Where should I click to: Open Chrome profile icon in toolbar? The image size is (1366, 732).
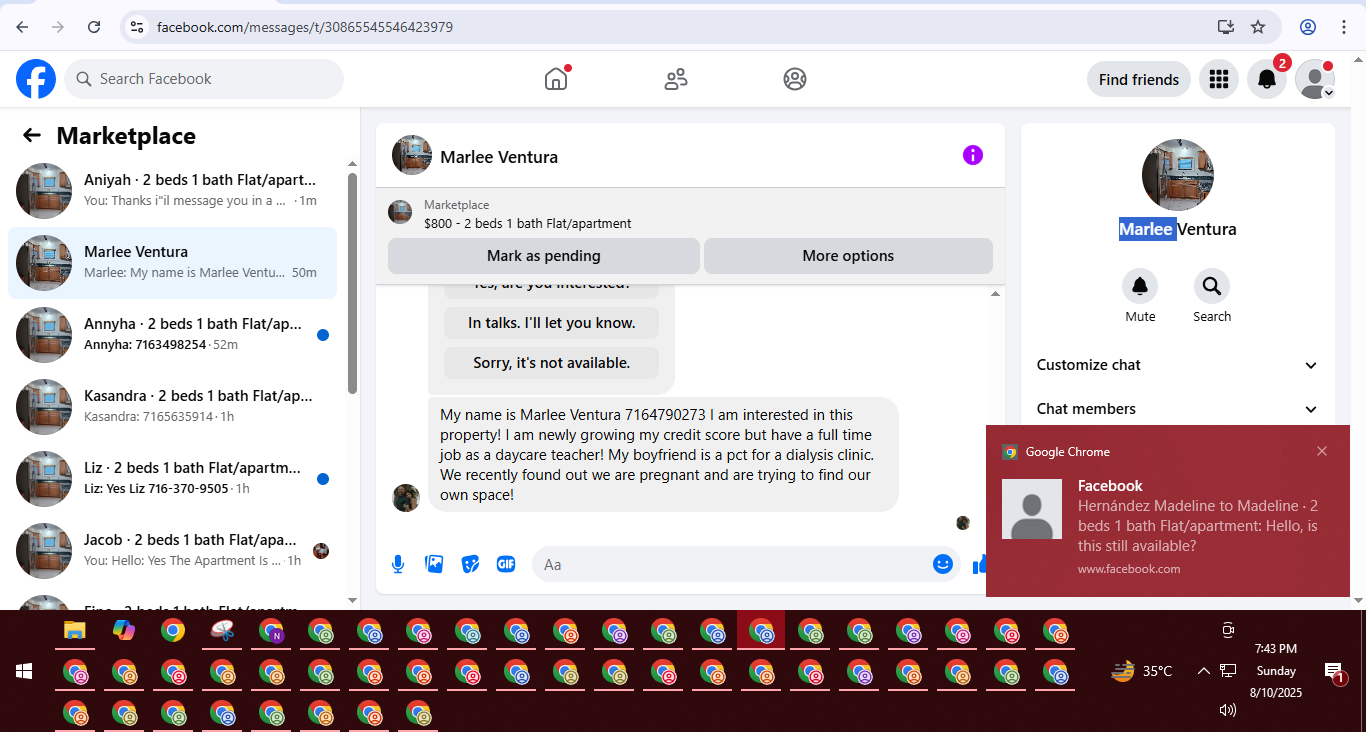click(1308, 27)
